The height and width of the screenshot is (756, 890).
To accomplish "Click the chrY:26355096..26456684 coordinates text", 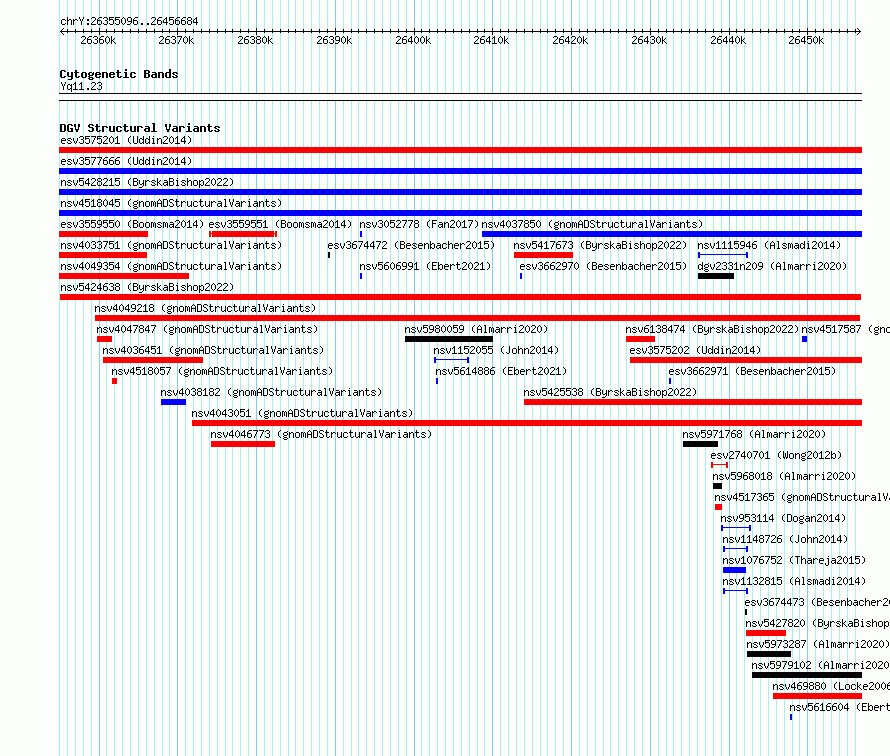I will 129,22.
